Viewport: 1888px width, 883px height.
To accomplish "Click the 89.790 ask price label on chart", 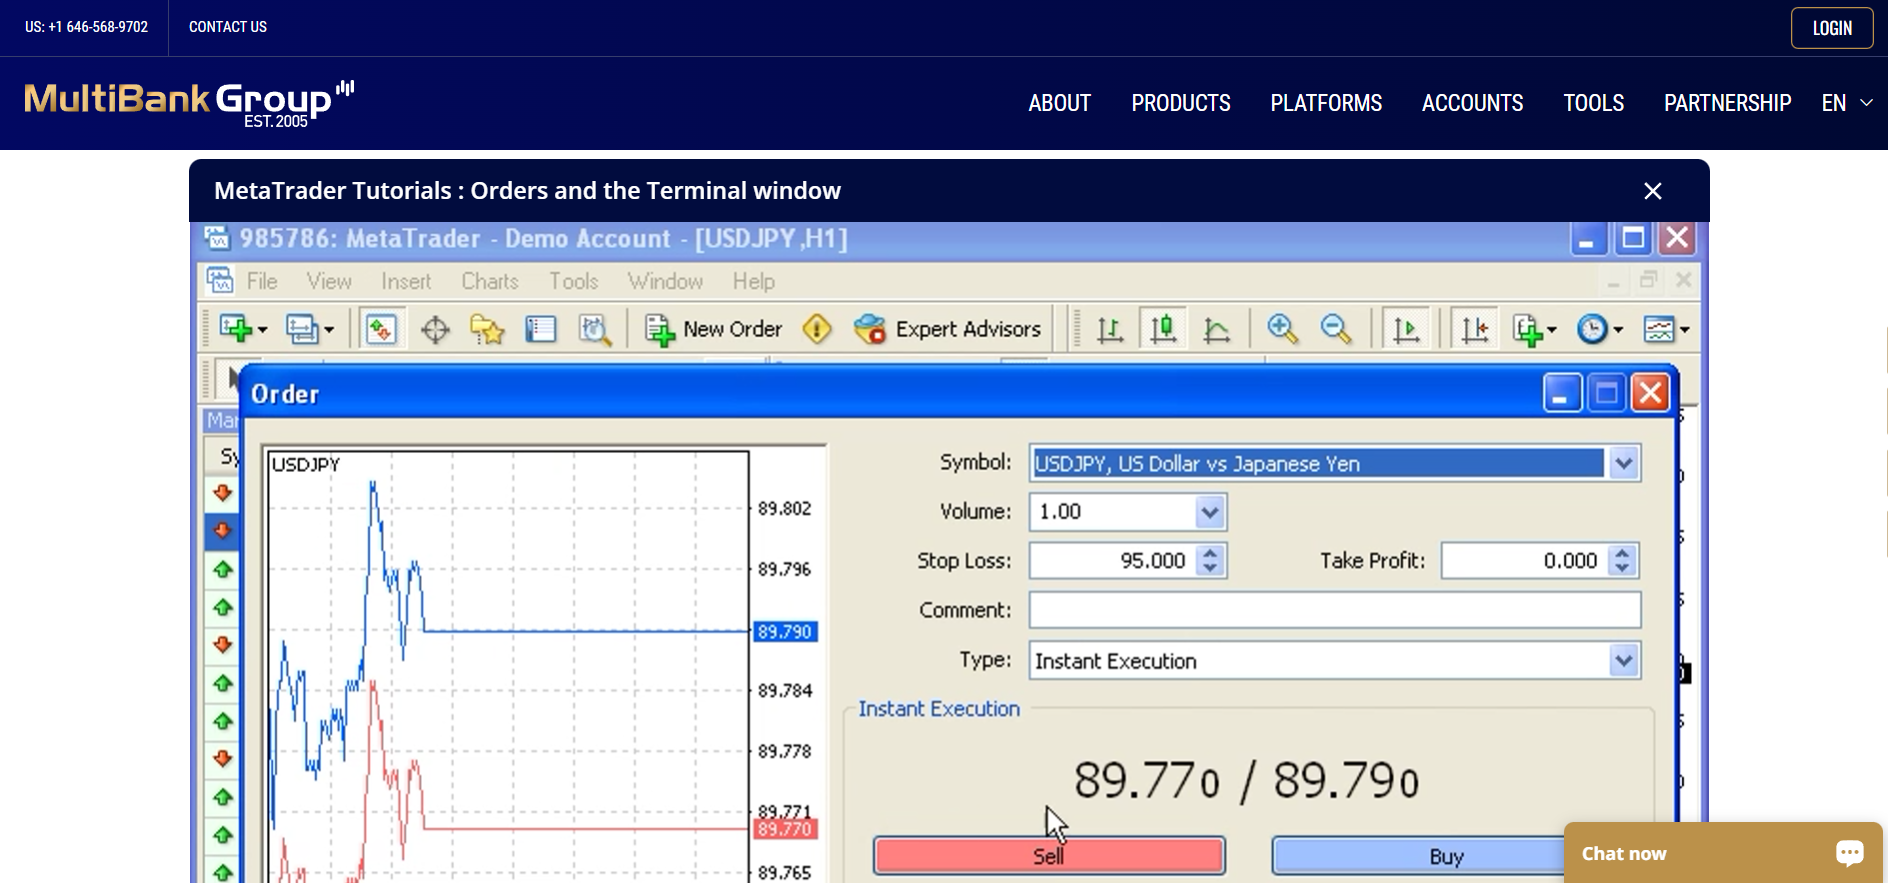I will tap(785, 632).
